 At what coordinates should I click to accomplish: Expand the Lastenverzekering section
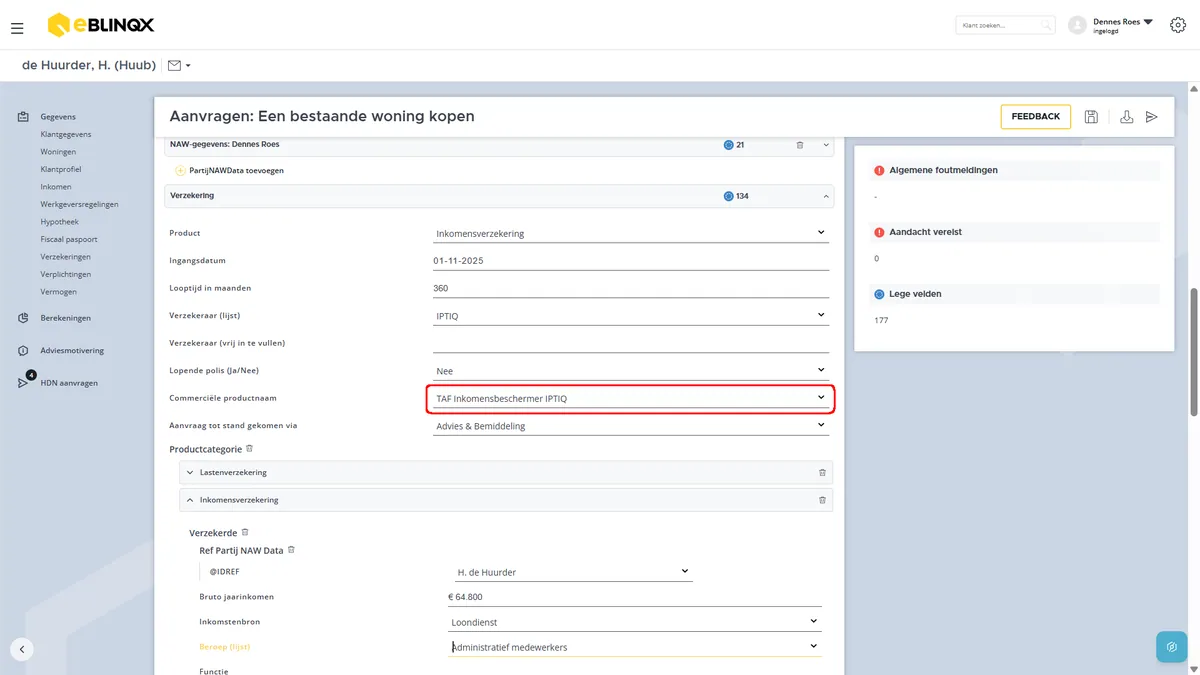click(x=190, y=472)
